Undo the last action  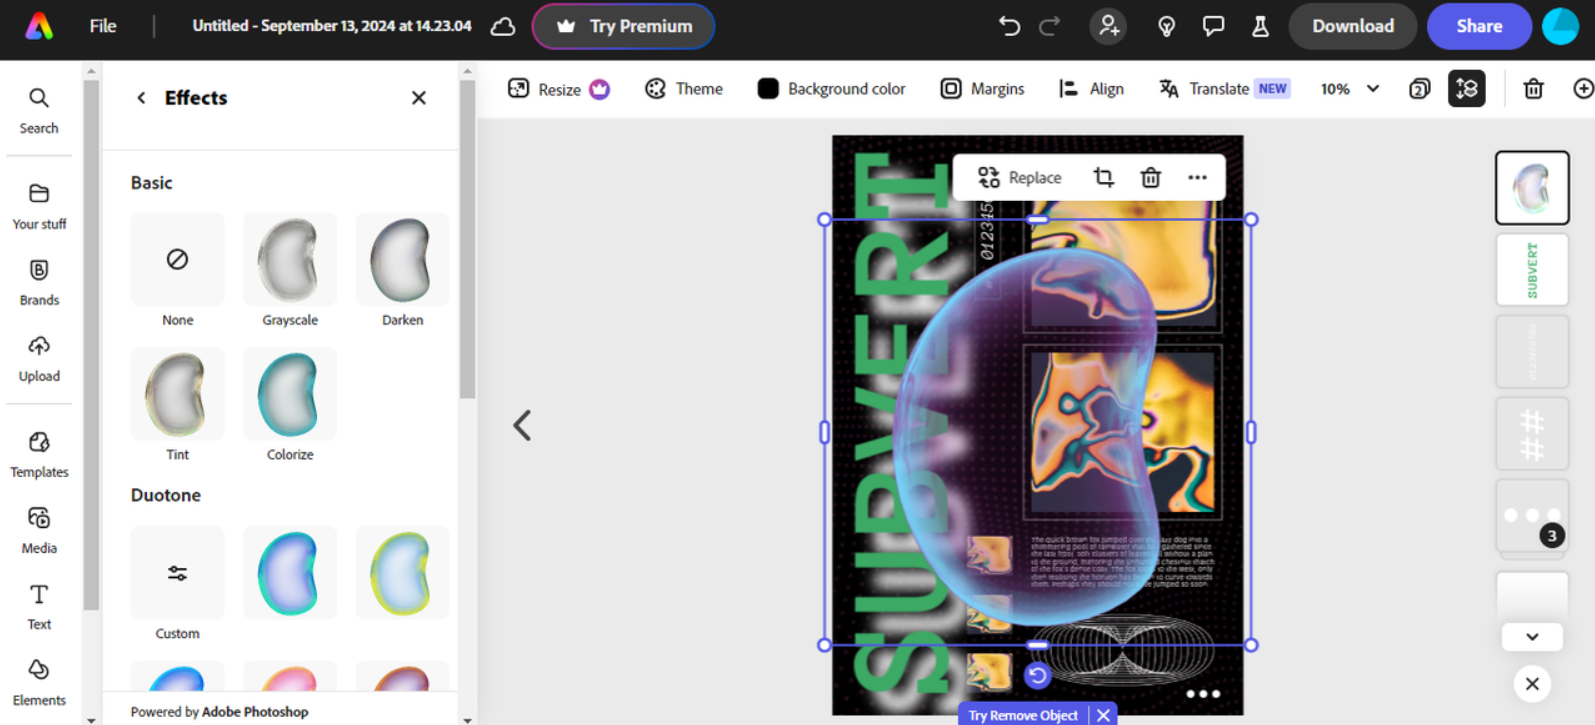point(1009,26)
